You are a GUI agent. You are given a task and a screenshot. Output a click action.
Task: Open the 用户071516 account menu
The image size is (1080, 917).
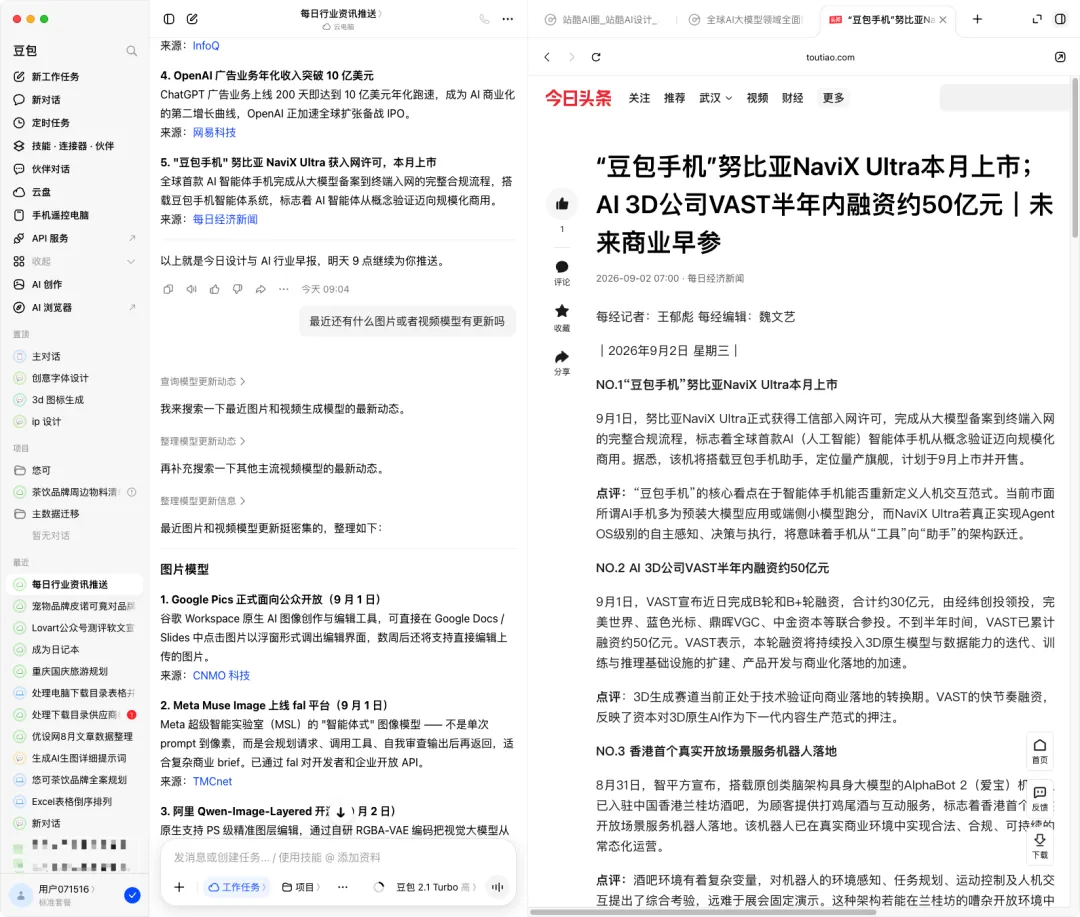67,889
